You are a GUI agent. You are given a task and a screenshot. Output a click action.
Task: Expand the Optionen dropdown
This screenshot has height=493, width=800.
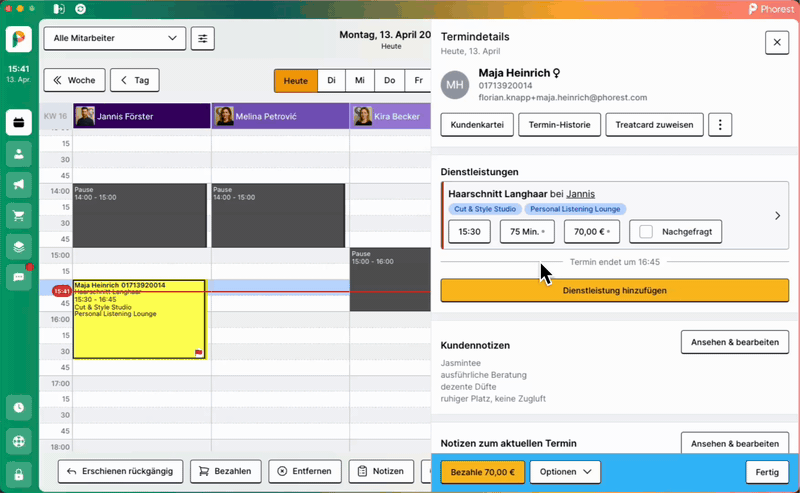(564, 471)
